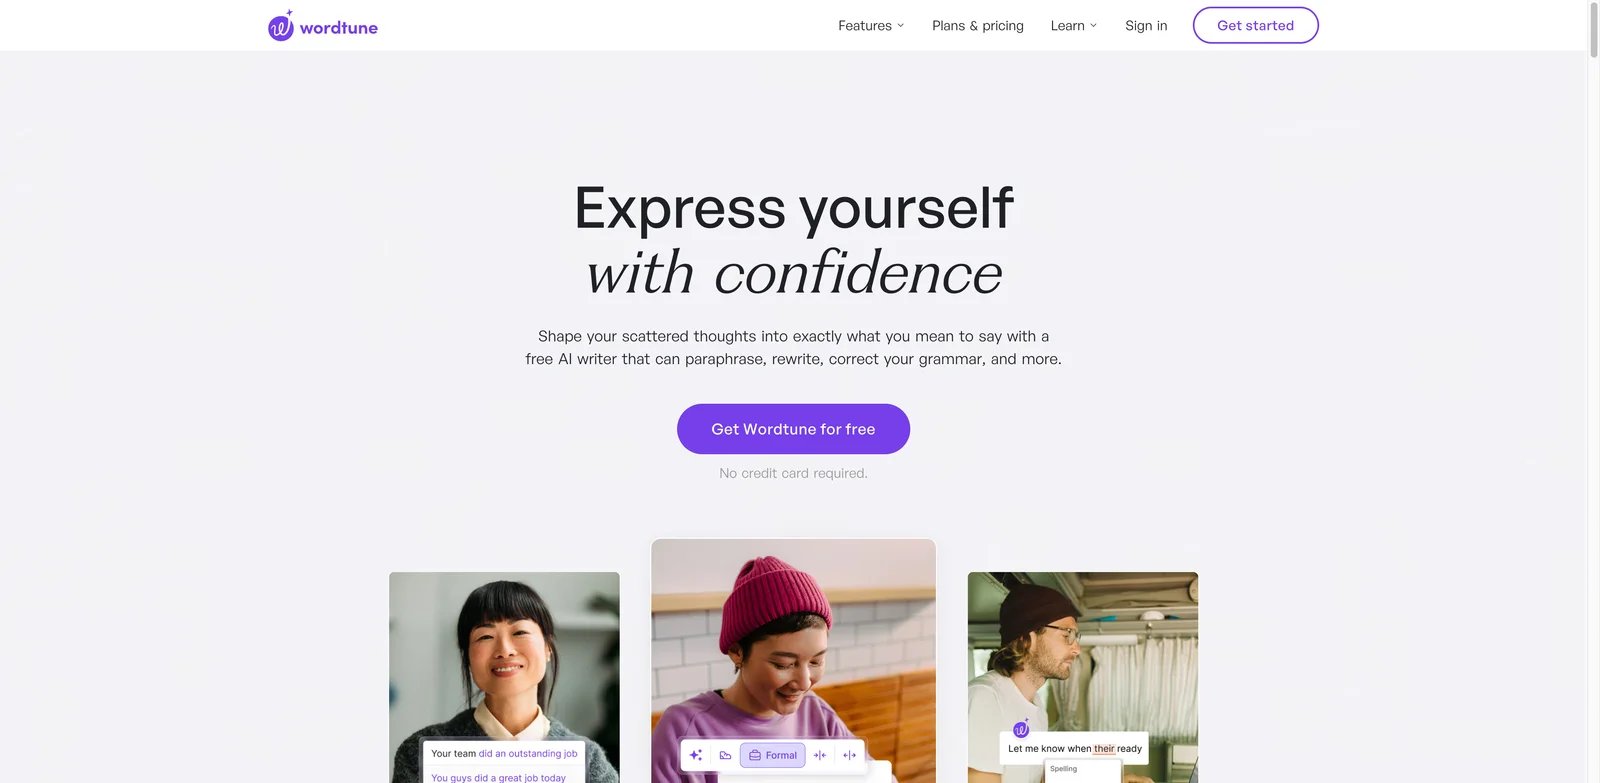This screenshot has width=1600, height=783.
Task: Click the expand text icon
Action: pyautogui.click(x=849, y=755)
